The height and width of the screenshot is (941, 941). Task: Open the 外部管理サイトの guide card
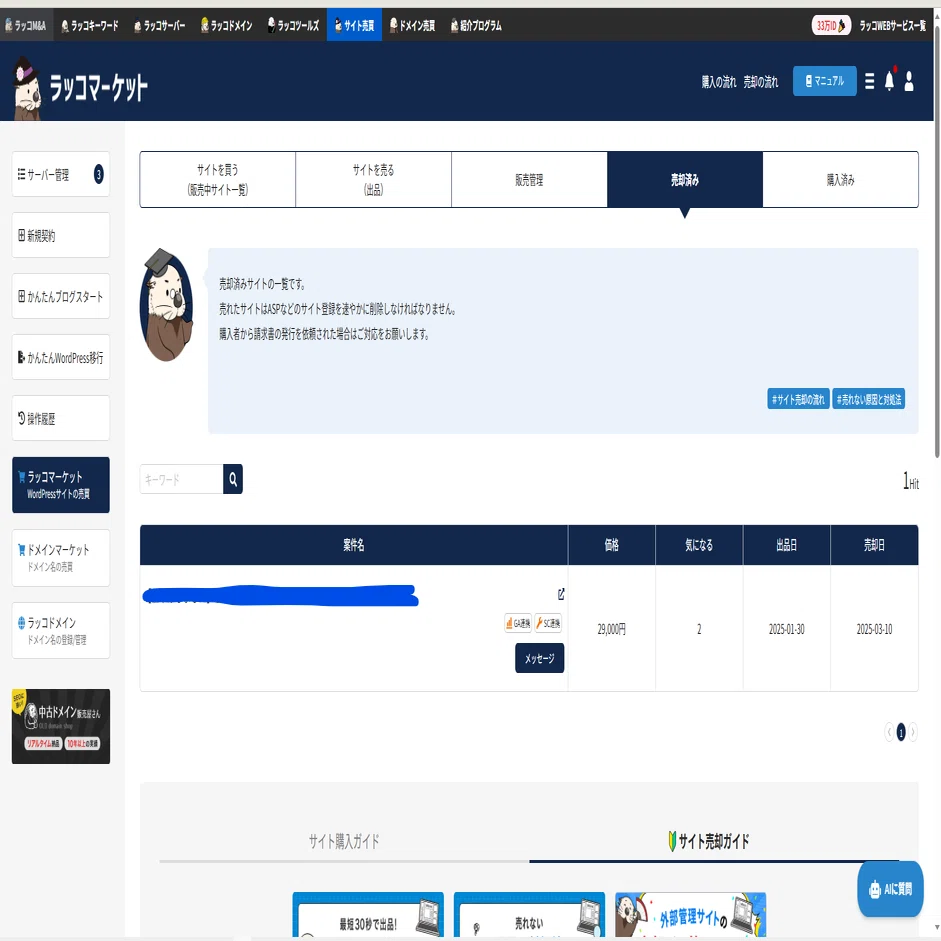690,915
